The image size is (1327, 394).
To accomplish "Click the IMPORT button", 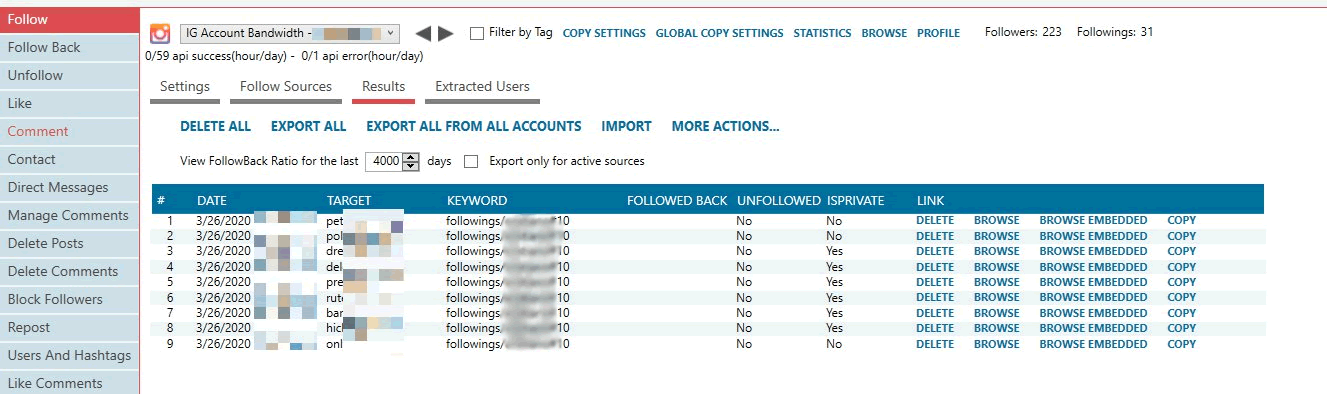I will (626, 127).
